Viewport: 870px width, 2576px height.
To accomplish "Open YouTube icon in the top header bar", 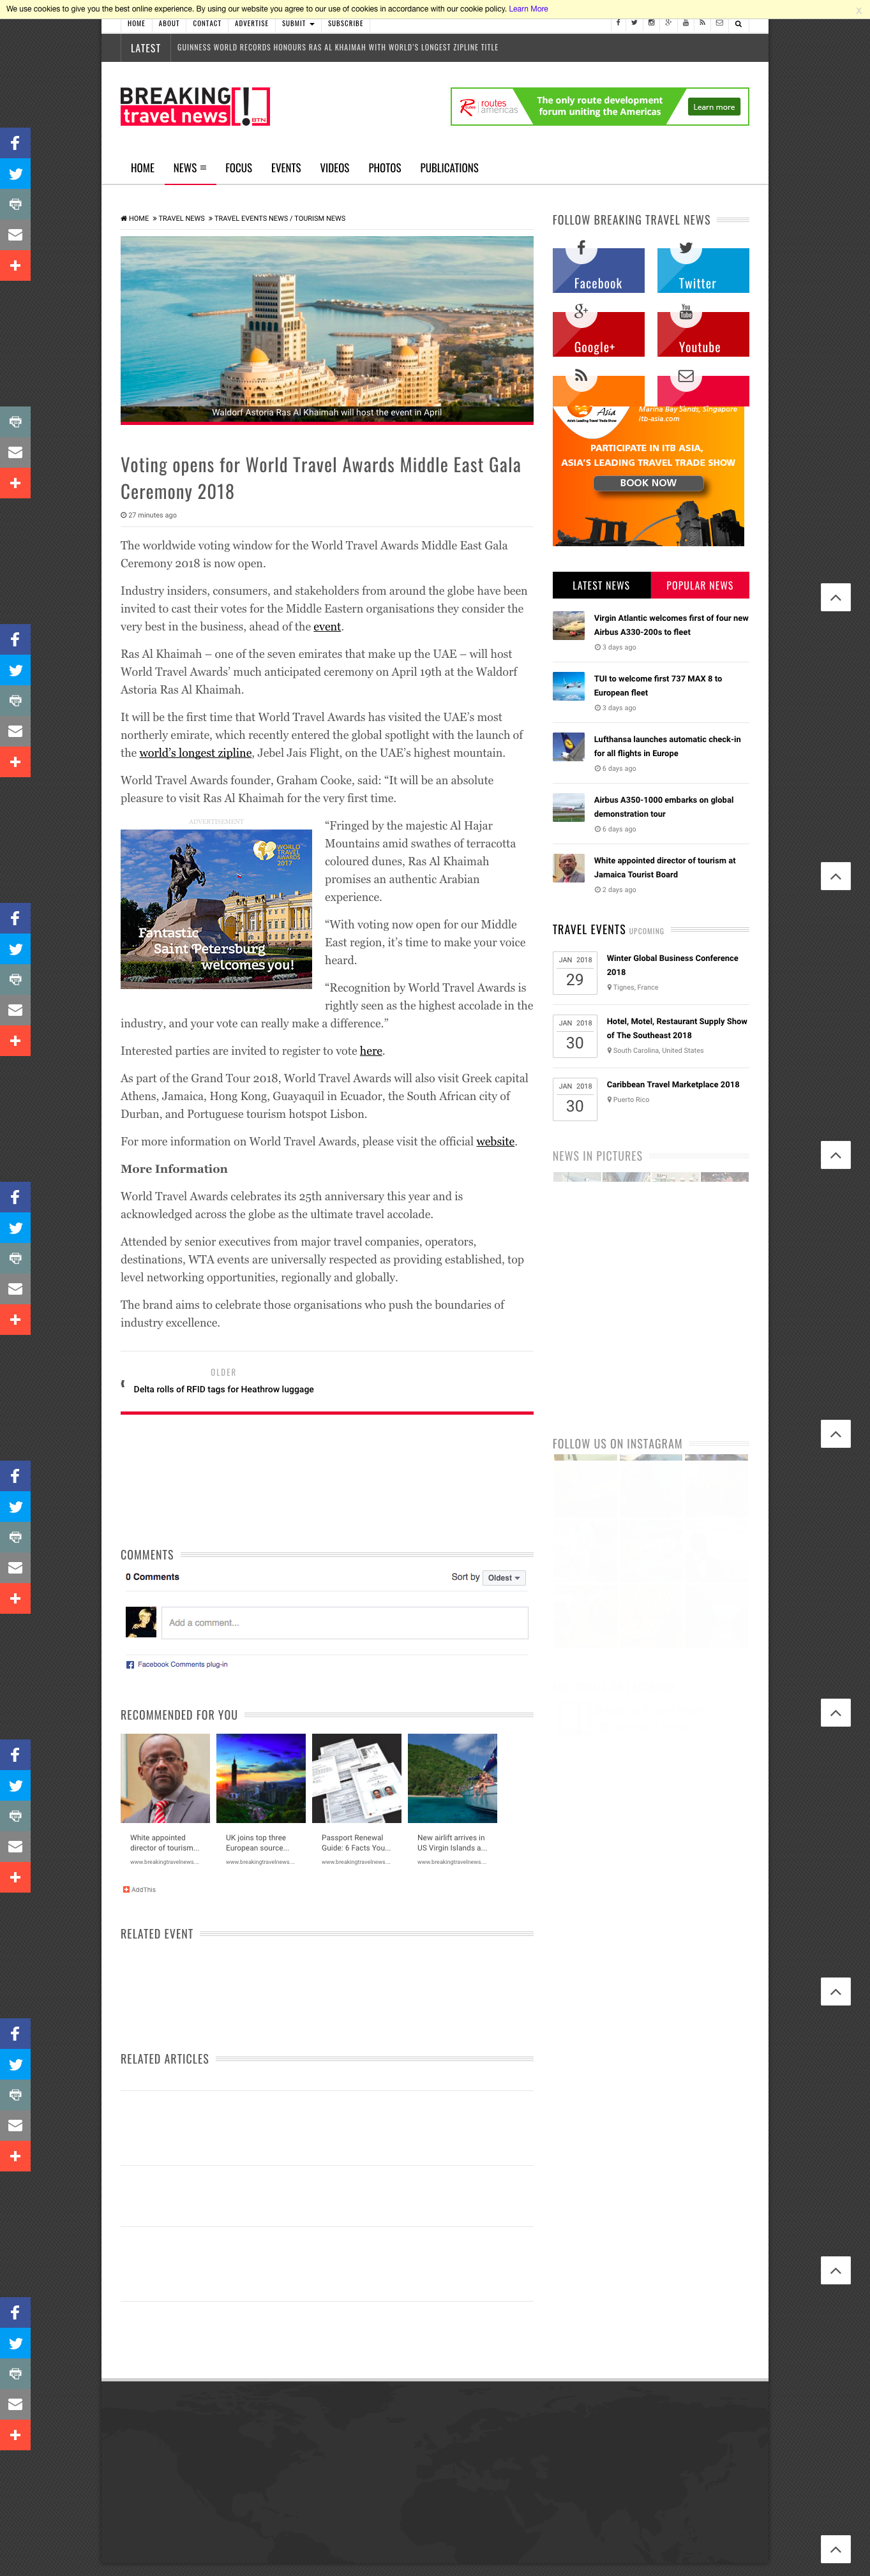I will [685, 23].
